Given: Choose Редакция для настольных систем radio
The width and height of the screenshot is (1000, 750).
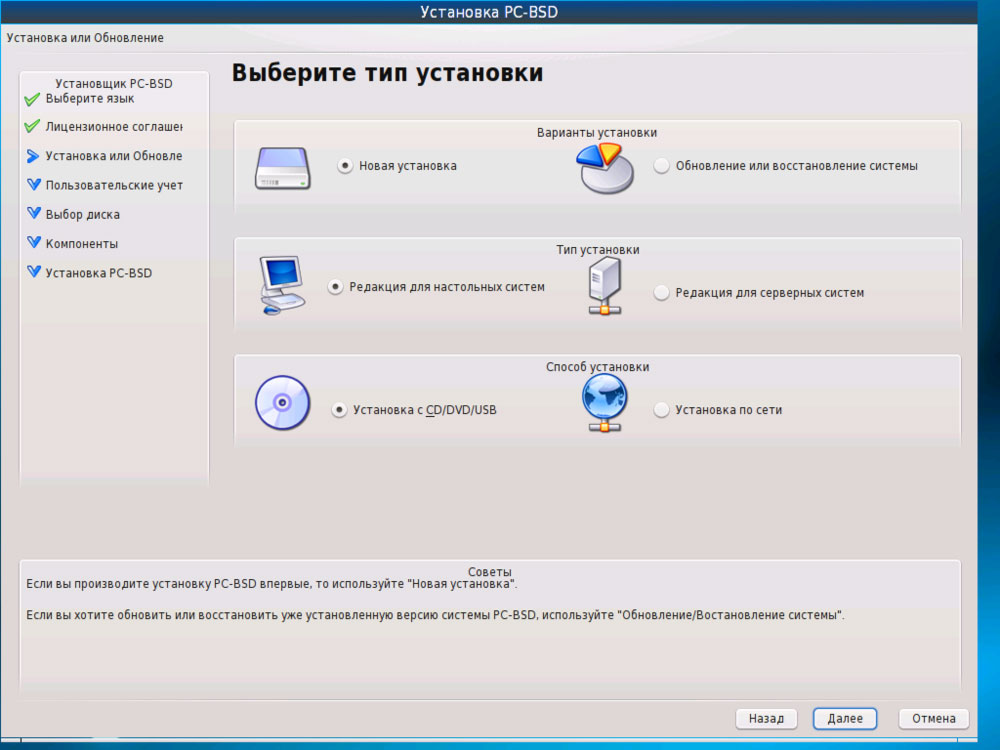Looking at the screenshot, I should point(335,287).
